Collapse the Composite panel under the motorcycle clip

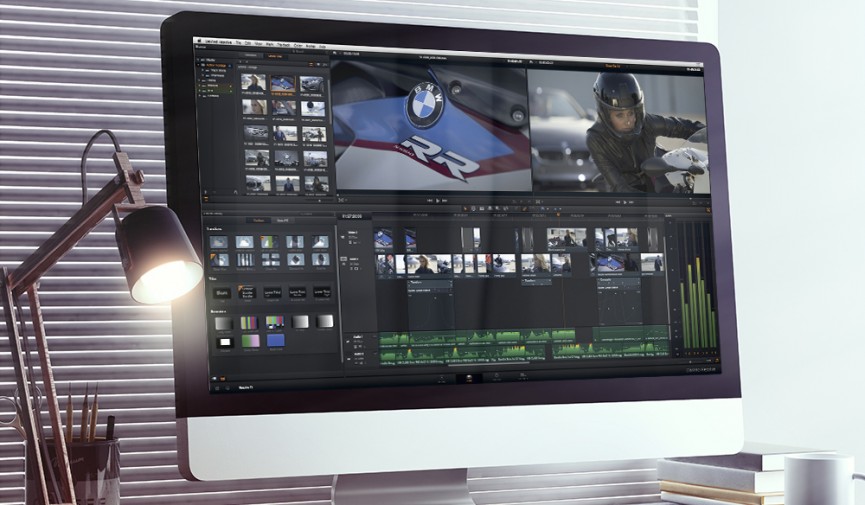(600, 281)
